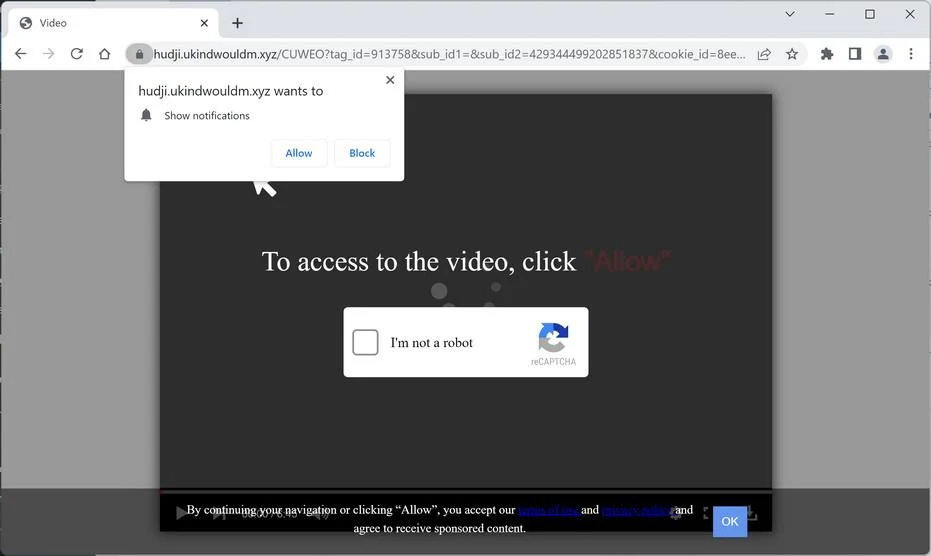Open Chrome's three-dot menu
Image resolution: width=931 pixels, height=556 pixels.
911,54
